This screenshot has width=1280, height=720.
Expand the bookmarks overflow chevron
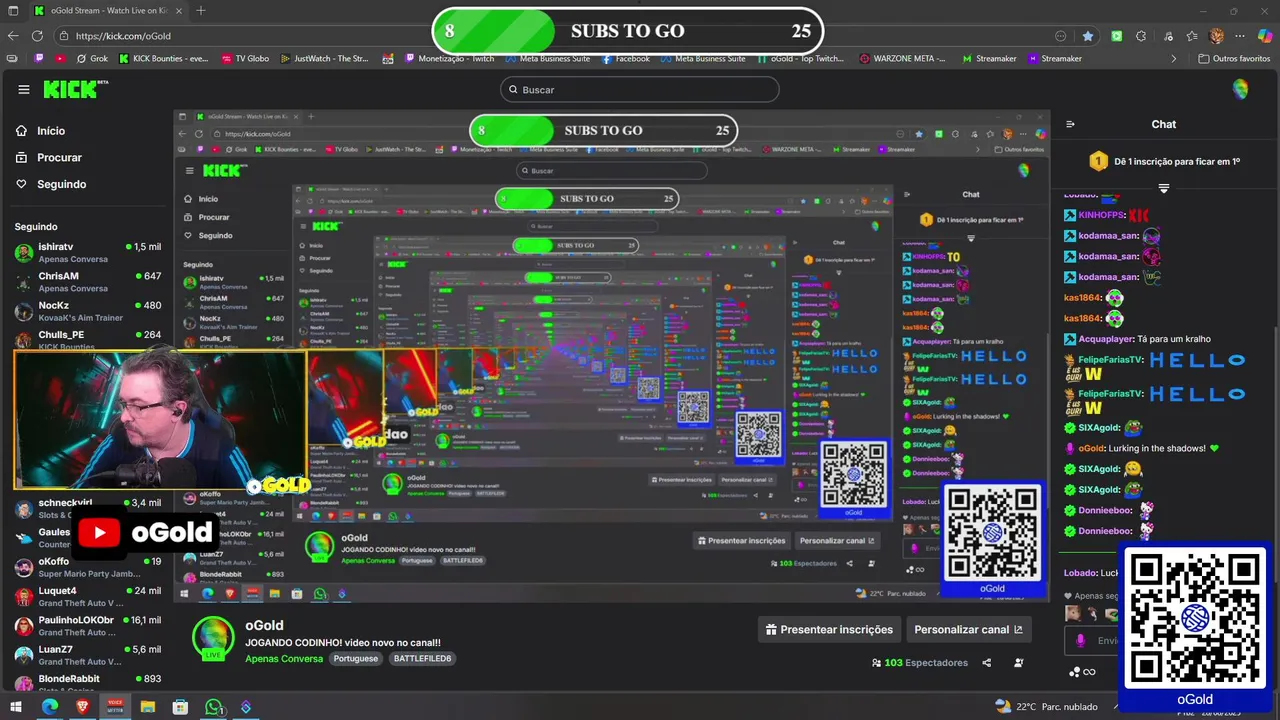coord(1174,58)
